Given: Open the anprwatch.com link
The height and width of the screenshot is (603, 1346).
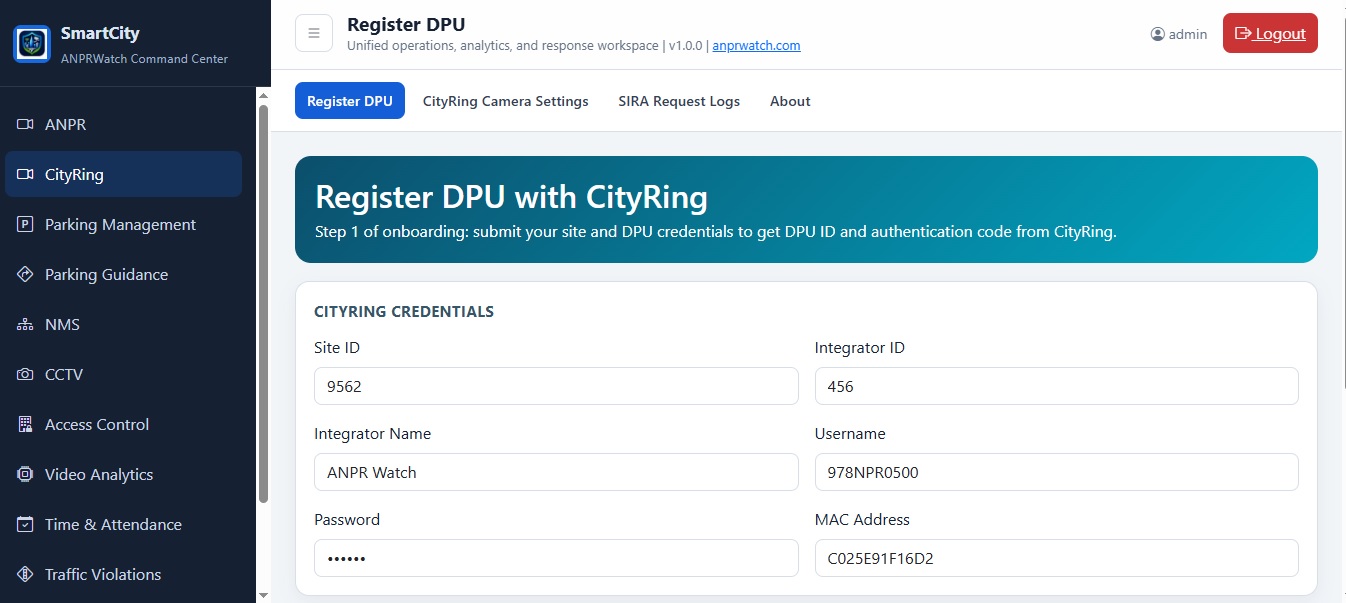Looking at the screenshot, I should (756, 46).
